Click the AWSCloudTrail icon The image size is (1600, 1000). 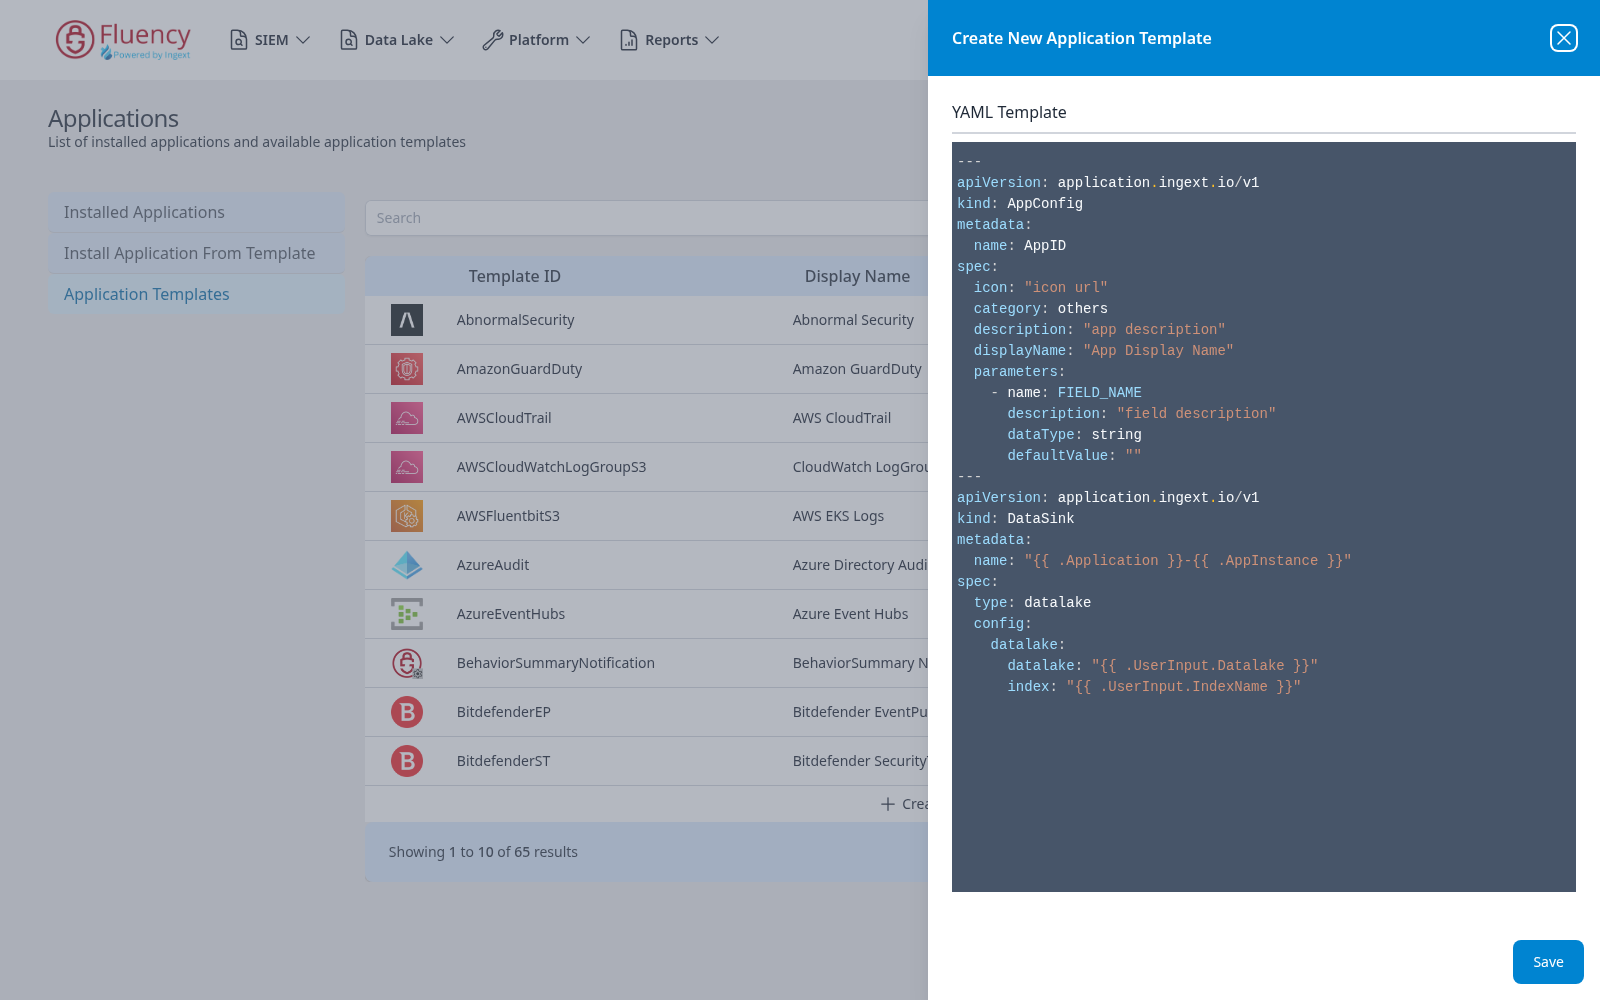click(x=407, y=418)
